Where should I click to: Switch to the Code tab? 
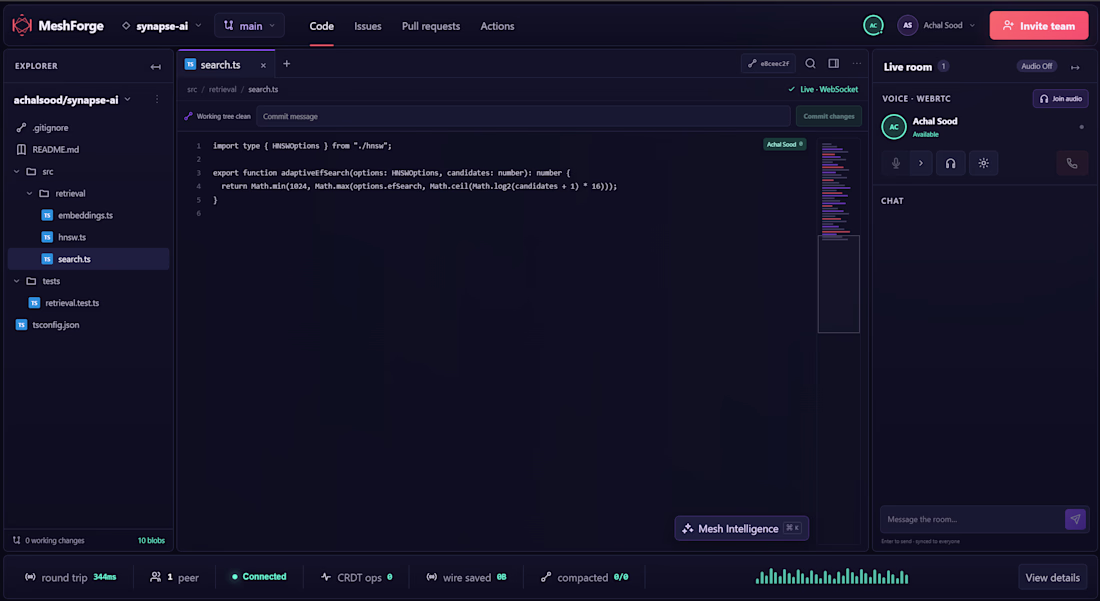coord(321,26)
